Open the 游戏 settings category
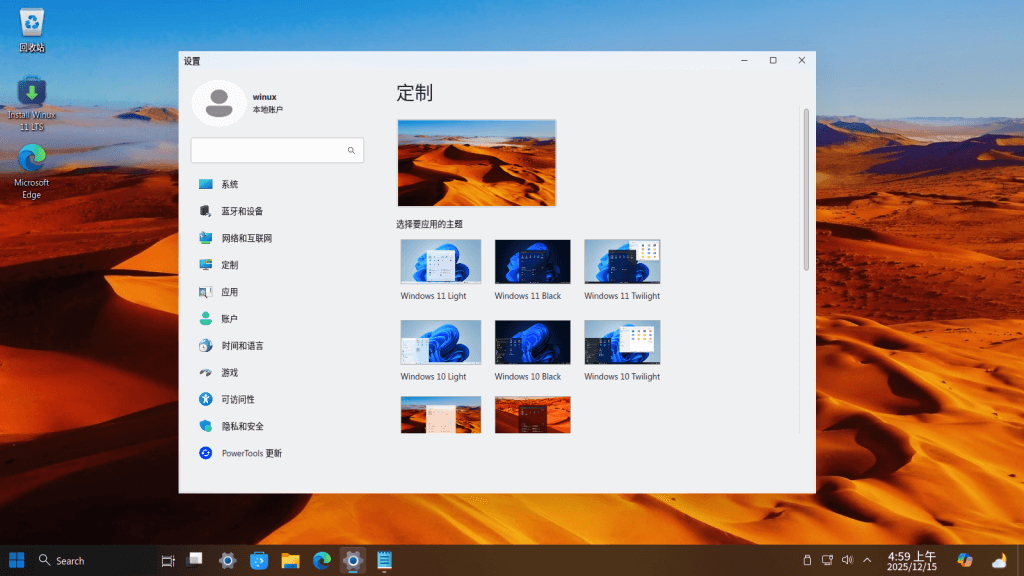This screenshot has width=1024, height=576. pos(277,372)
